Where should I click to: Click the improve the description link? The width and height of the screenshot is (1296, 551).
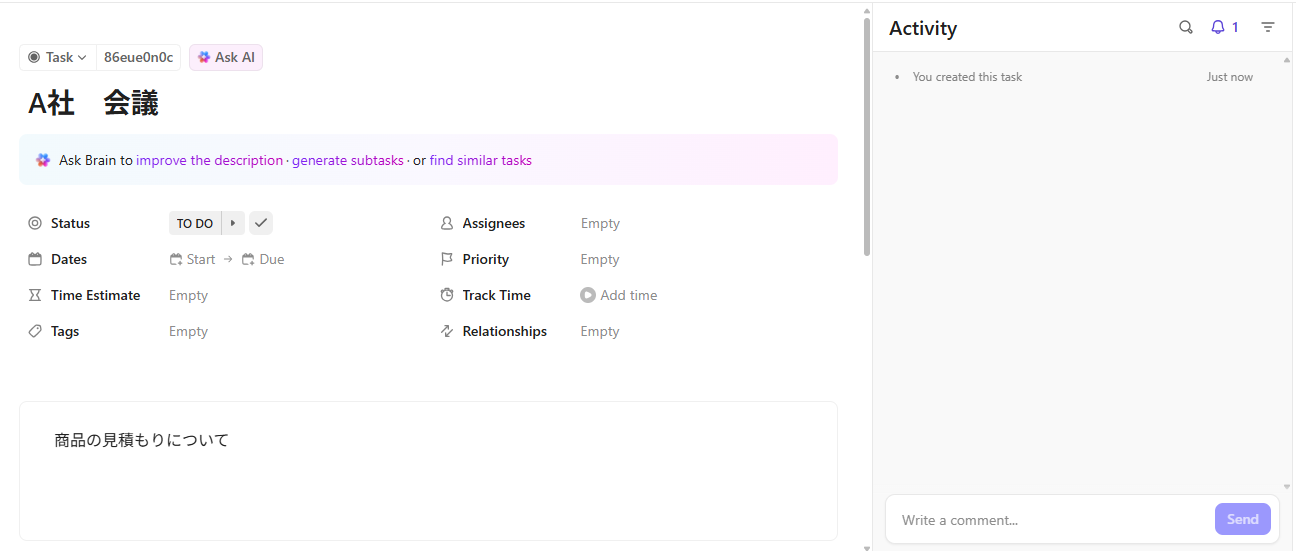(x=210, y=161)
